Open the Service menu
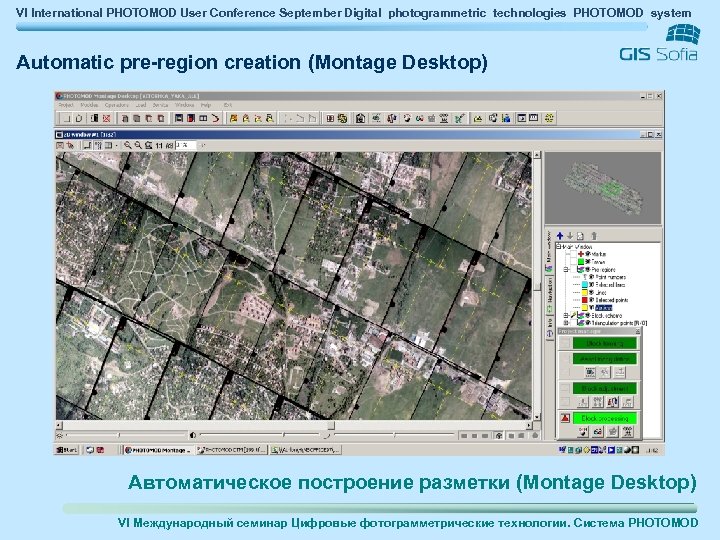The width and height of the screenshot is (720, 540). (x=160, y=105)
